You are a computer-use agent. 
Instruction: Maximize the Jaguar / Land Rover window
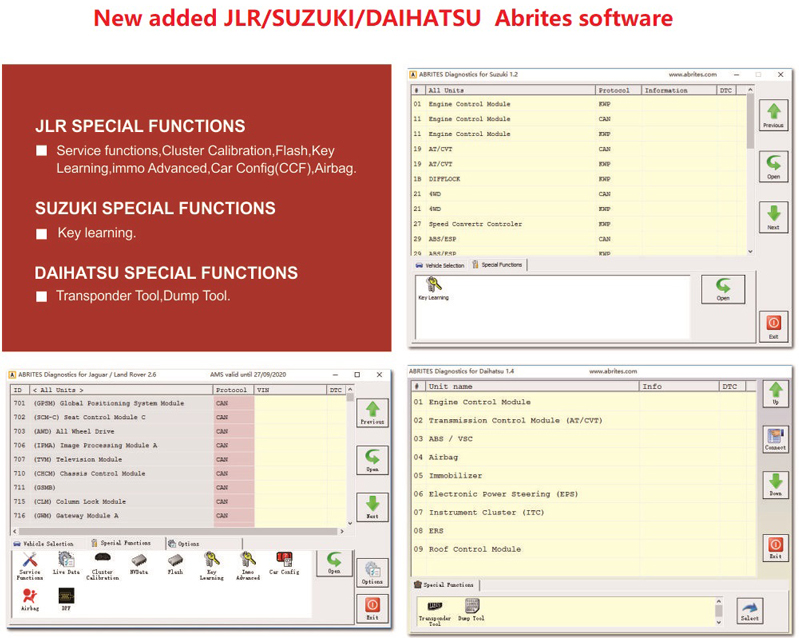point(357,375)
